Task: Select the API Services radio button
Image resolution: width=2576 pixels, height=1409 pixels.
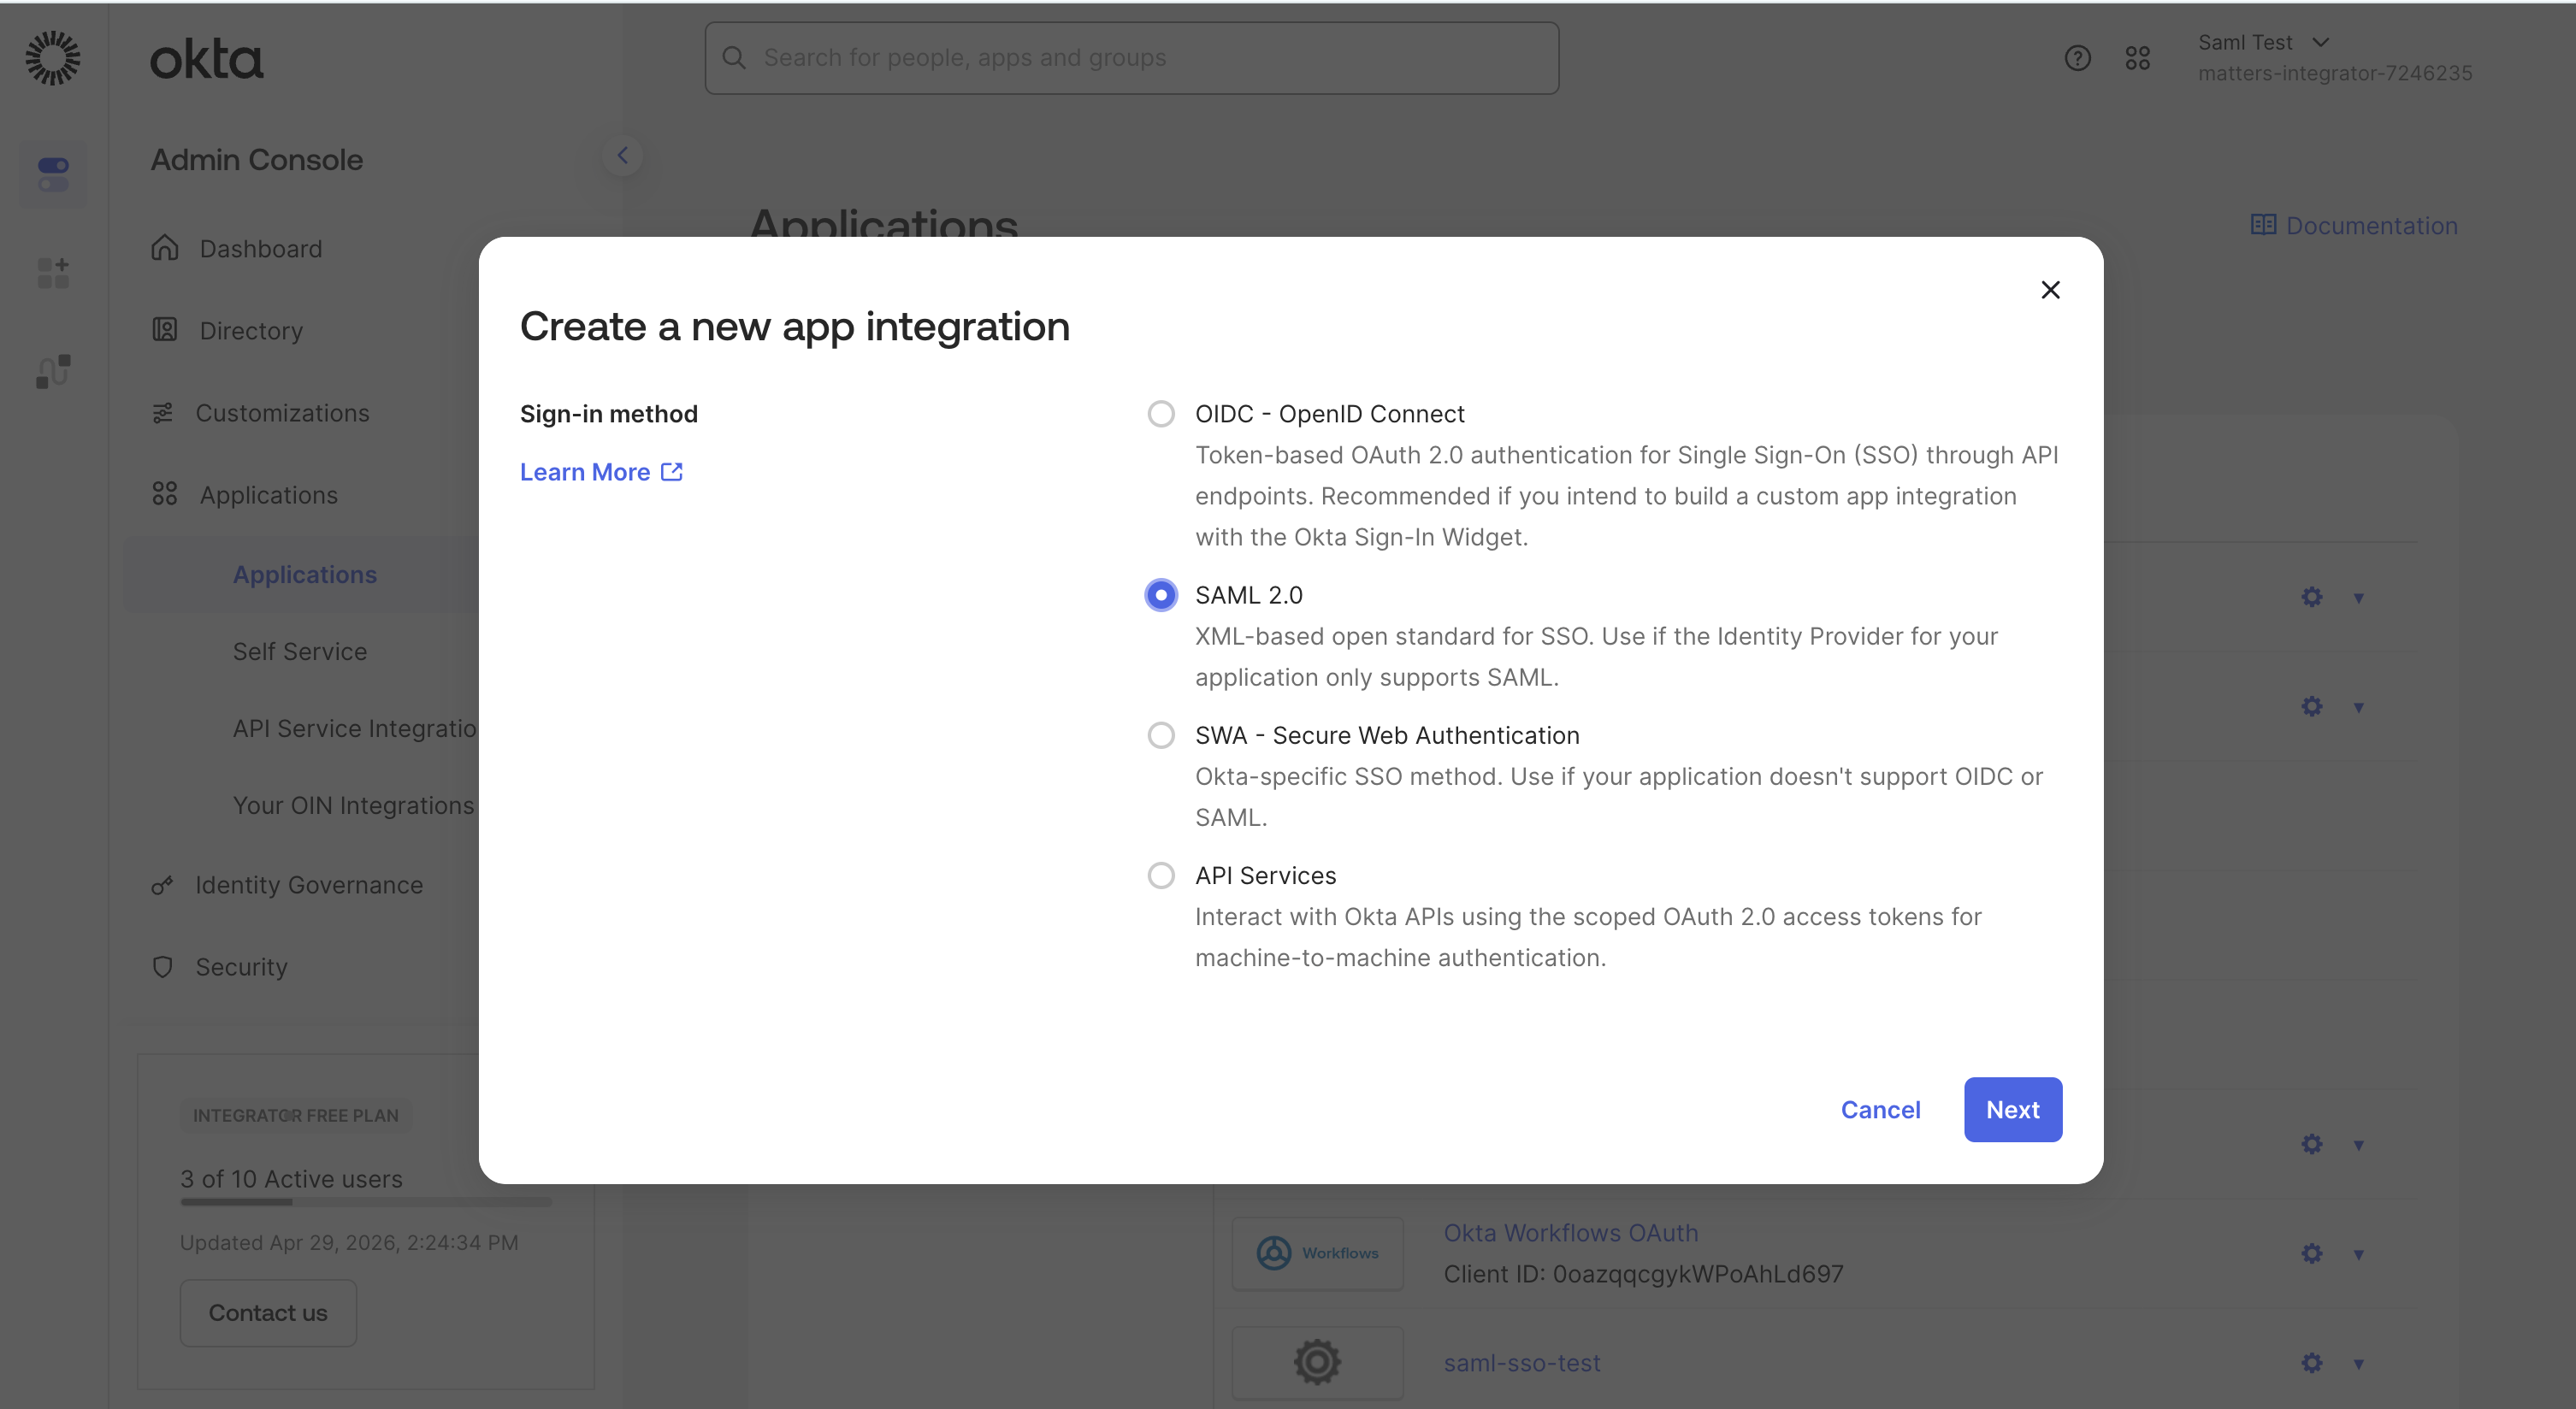Action: tap(1161, 875)
